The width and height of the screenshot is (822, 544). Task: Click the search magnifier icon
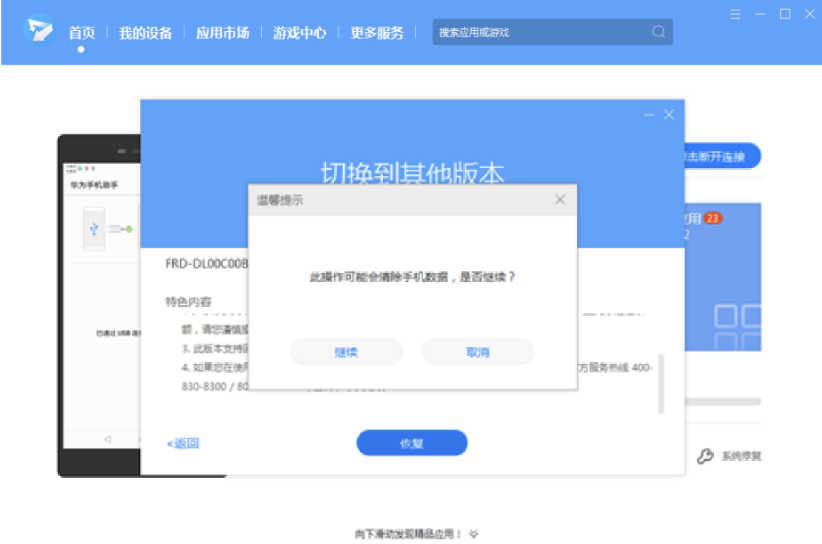pos(658,32)
